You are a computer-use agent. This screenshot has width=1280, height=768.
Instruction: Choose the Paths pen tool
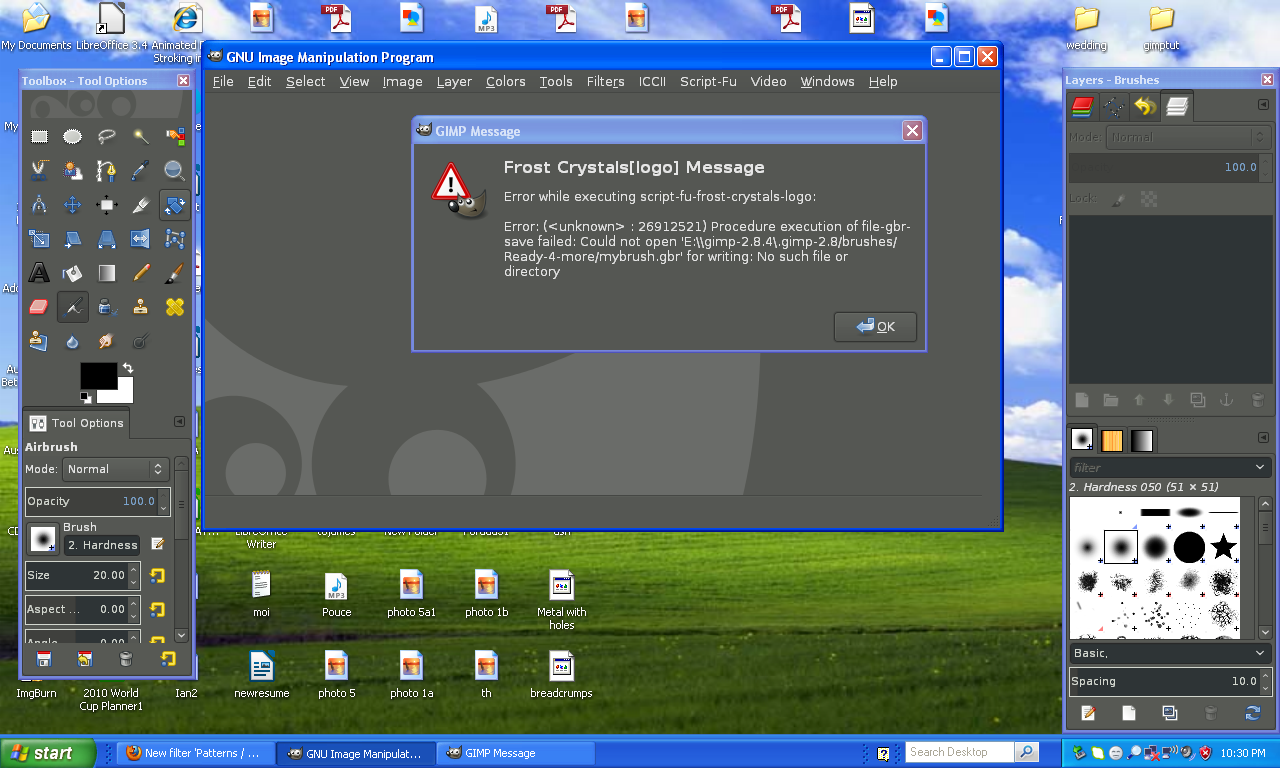tap(107, 171)
